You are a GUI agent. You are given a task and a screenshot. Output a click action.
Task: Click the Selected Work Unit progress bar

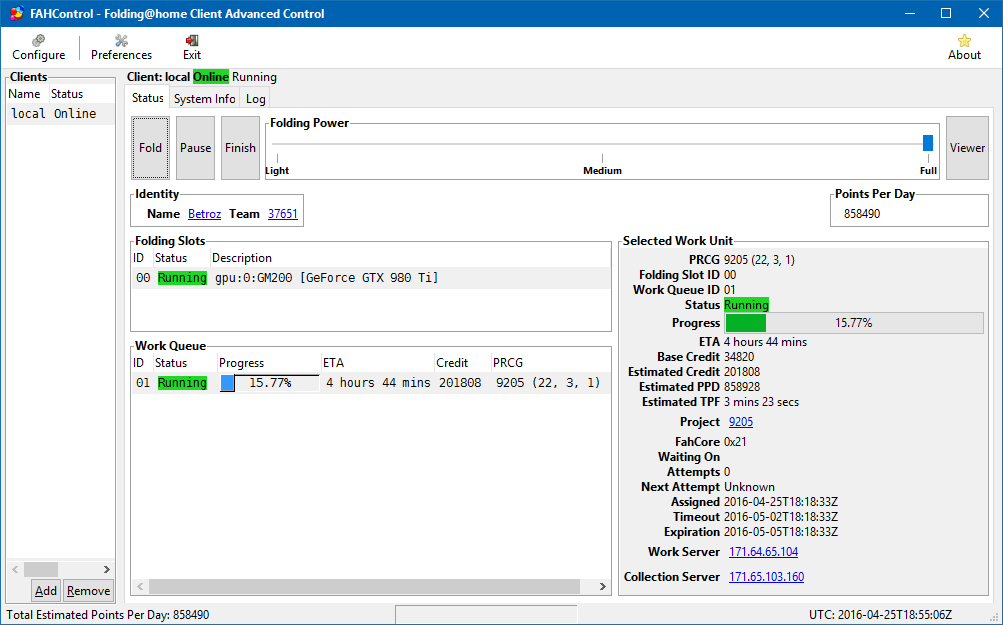pyautogui.click(x=854, y=323)
